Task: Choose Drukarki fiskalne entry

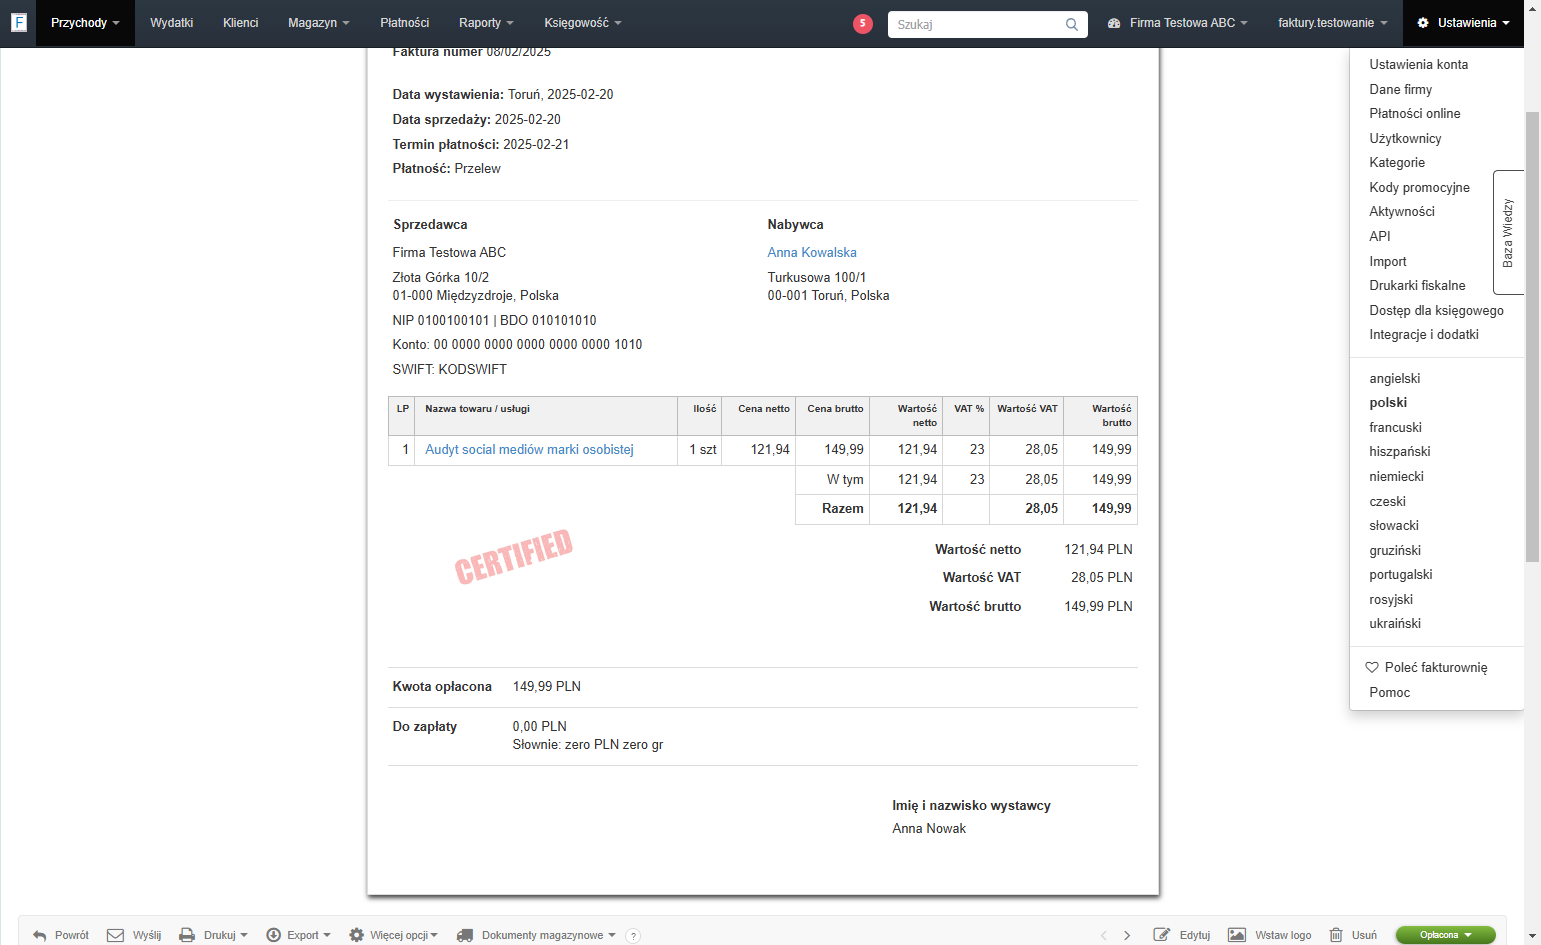Action: point(1417,285)
